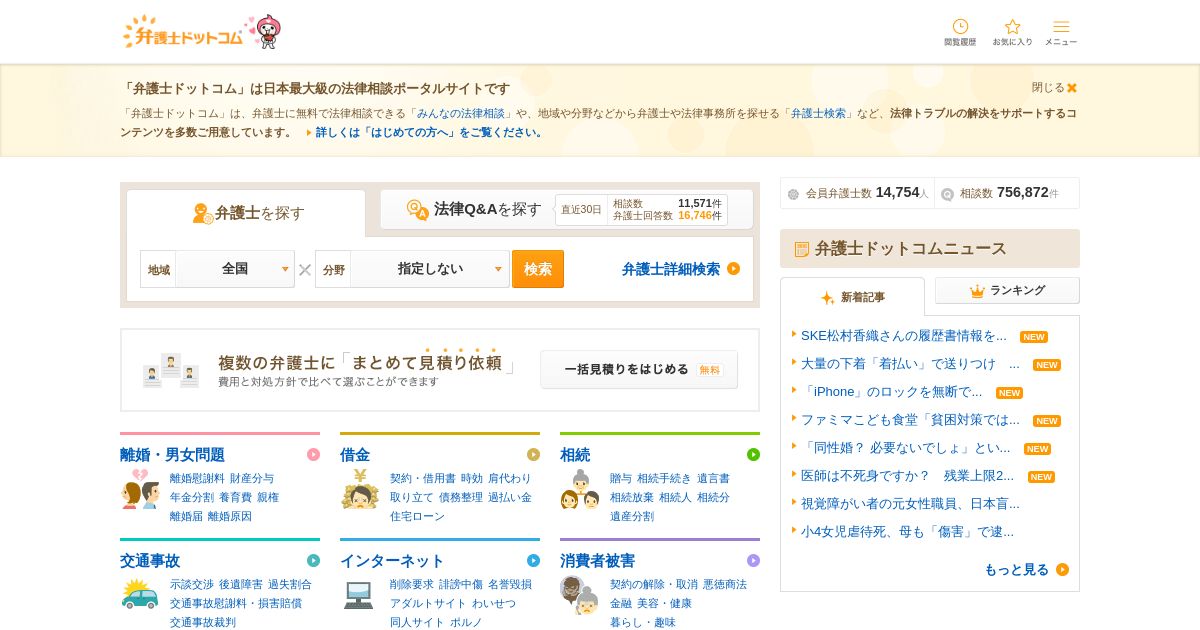Click the car illustration under 交通事故
The height and width of the screenshot is (630, 1200).
140,594
